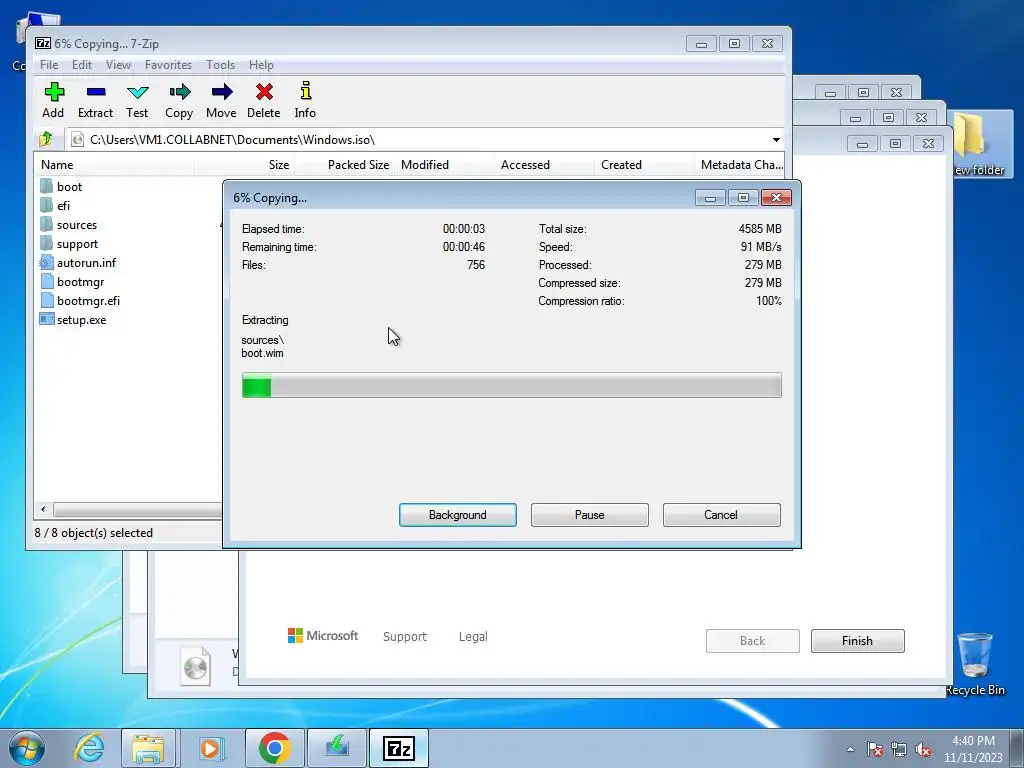
Task: Click the network tray icon
Action: (899, 750)
